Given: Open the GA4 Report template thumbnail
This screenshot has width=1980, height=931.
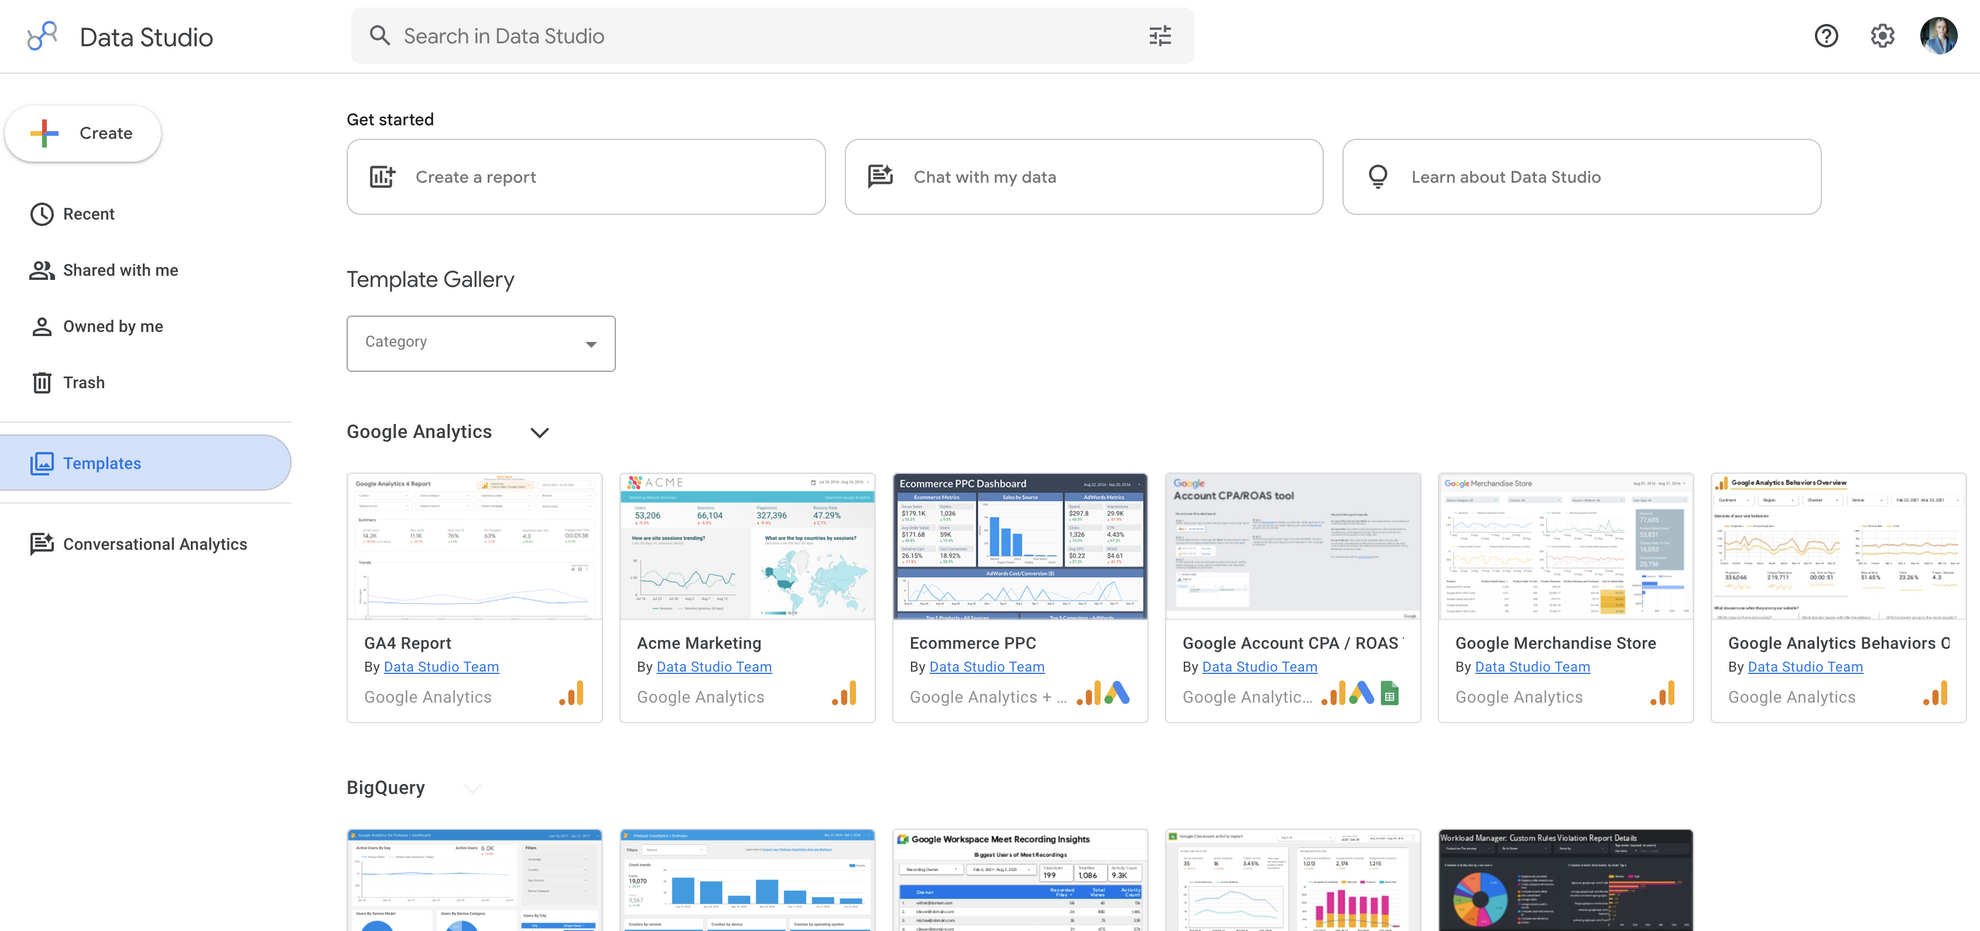Looking at the screenshot, I should point(475,546).
